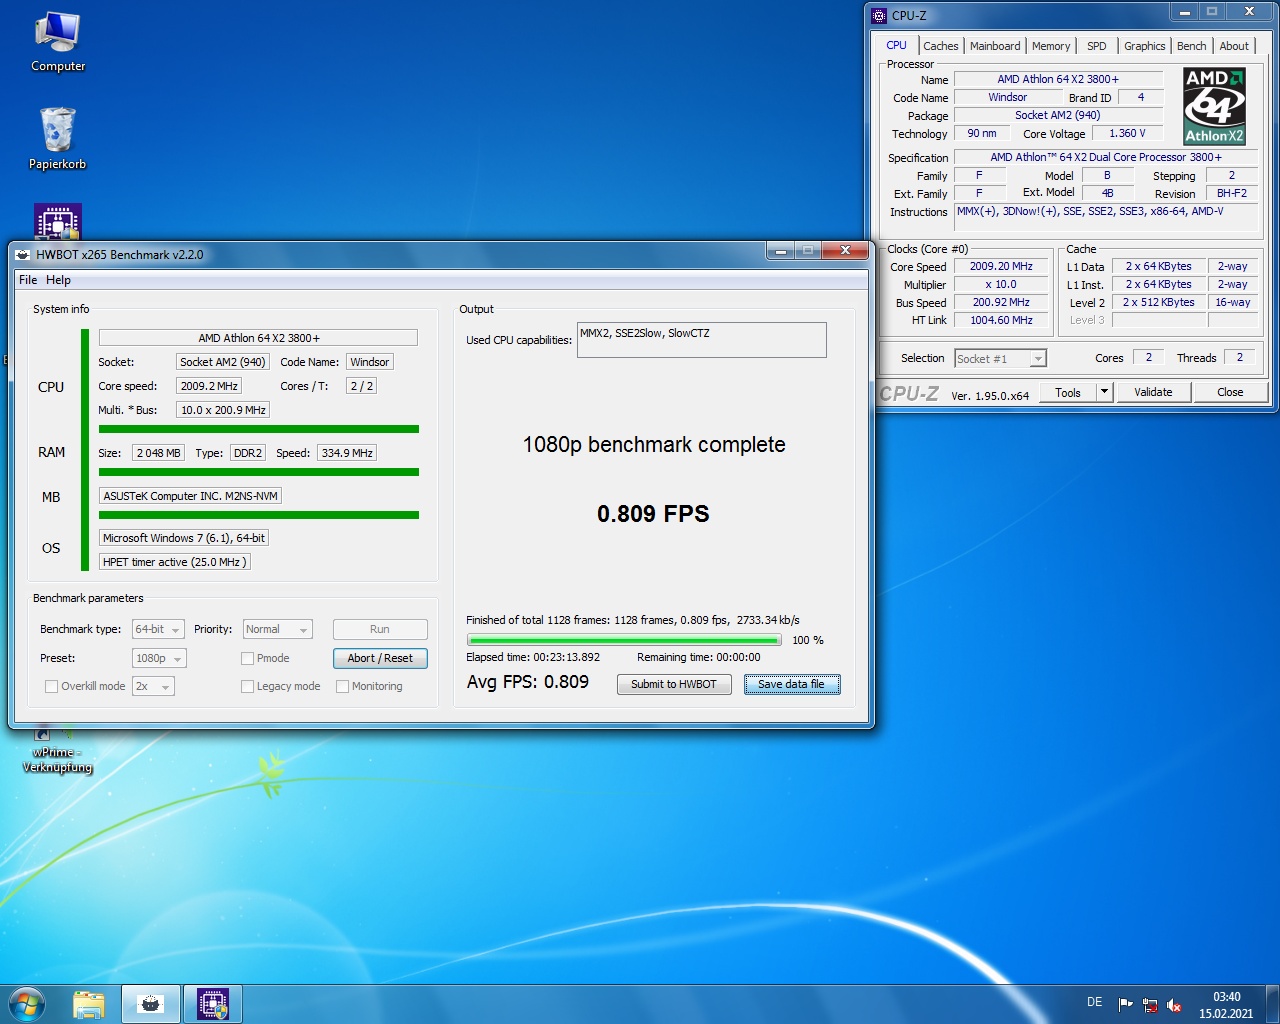Viewport: 1280px width, 1024px height.
Task: Enable the Monitoring checkbox
Action: [x=342, y=686]
